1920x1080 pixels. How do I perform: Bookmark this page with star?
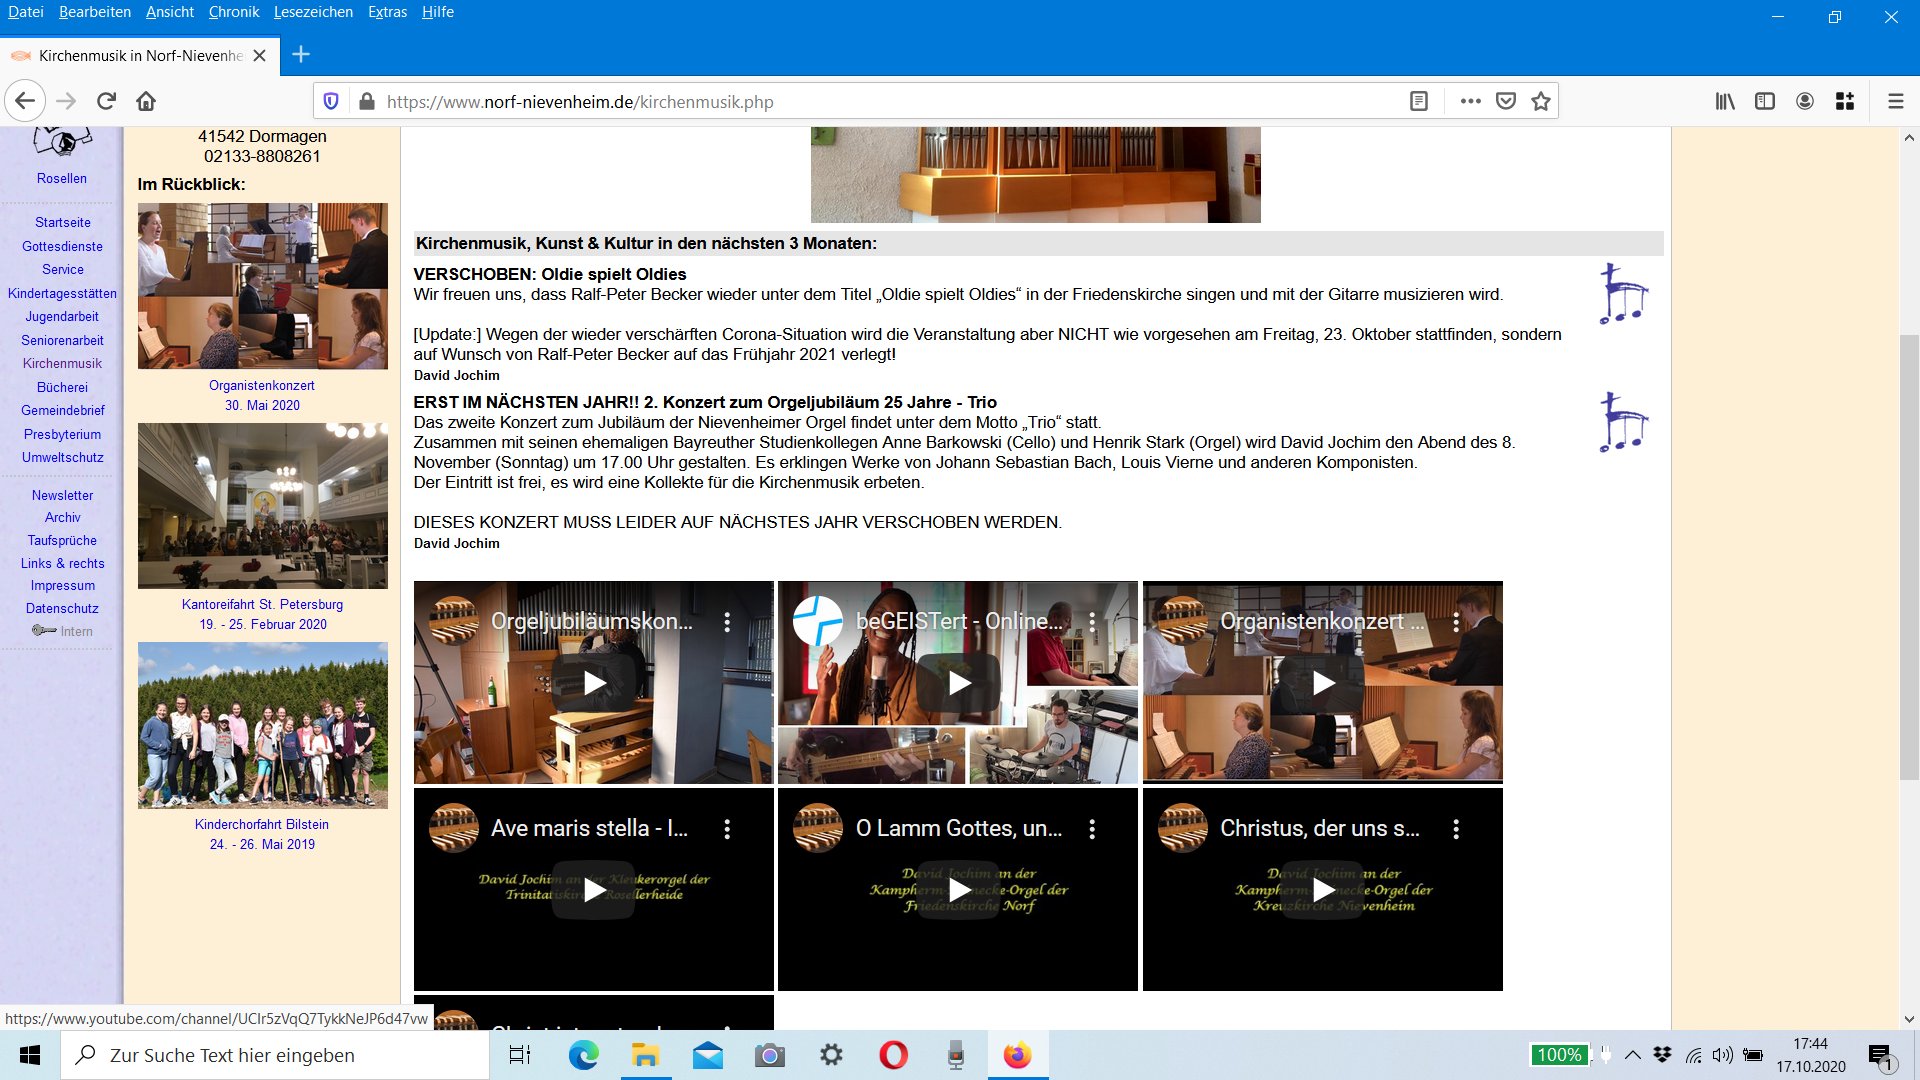click(x=1541, y=101)
